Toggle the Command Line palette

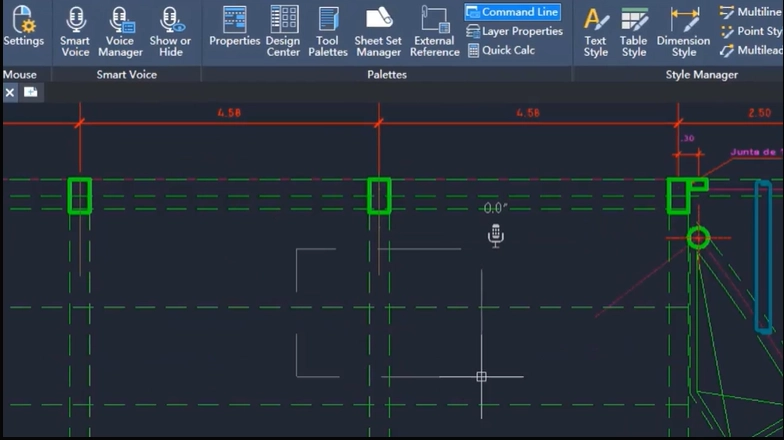(x=512, y=12)
